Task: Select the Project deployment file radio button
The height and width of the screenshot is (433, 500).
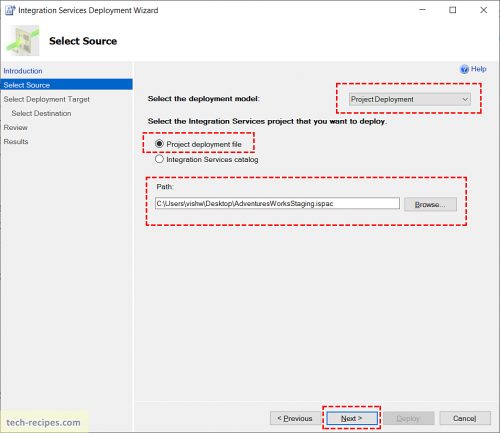Action: pyautogui.click(x=159, y=144)
